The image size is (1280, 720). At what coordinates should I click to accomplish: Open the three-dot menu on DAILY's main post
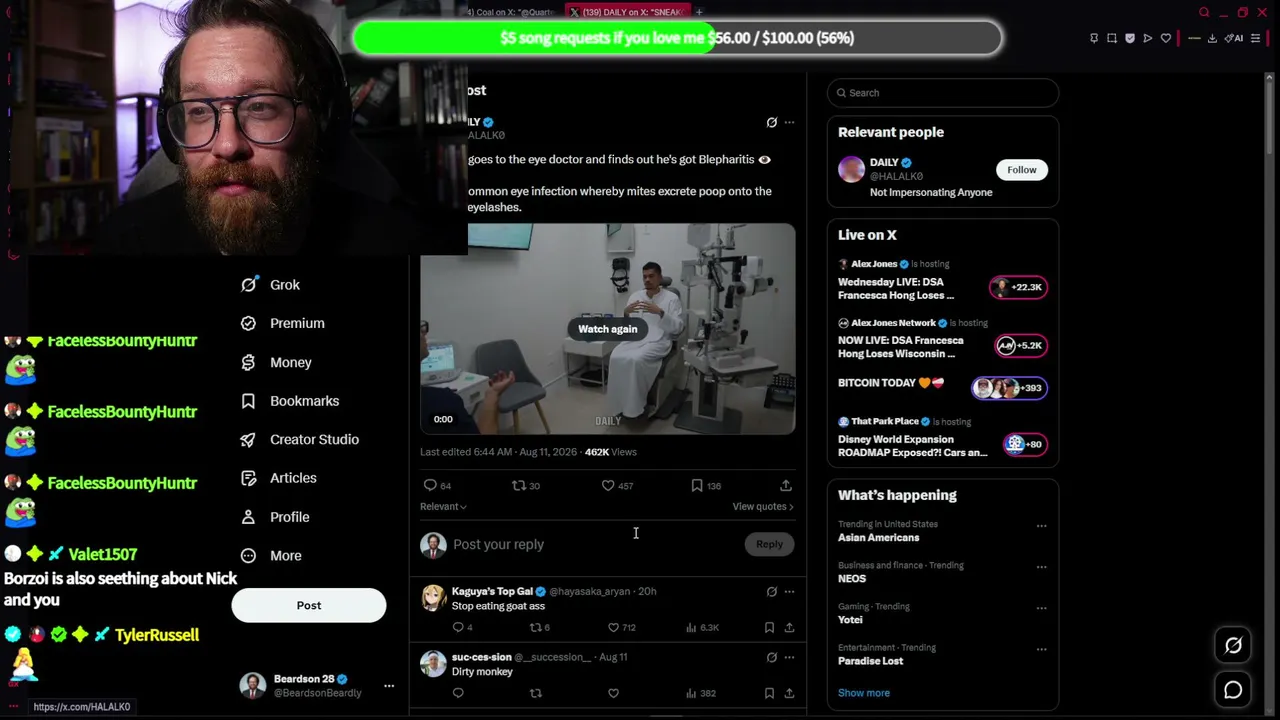pos(789,123)
